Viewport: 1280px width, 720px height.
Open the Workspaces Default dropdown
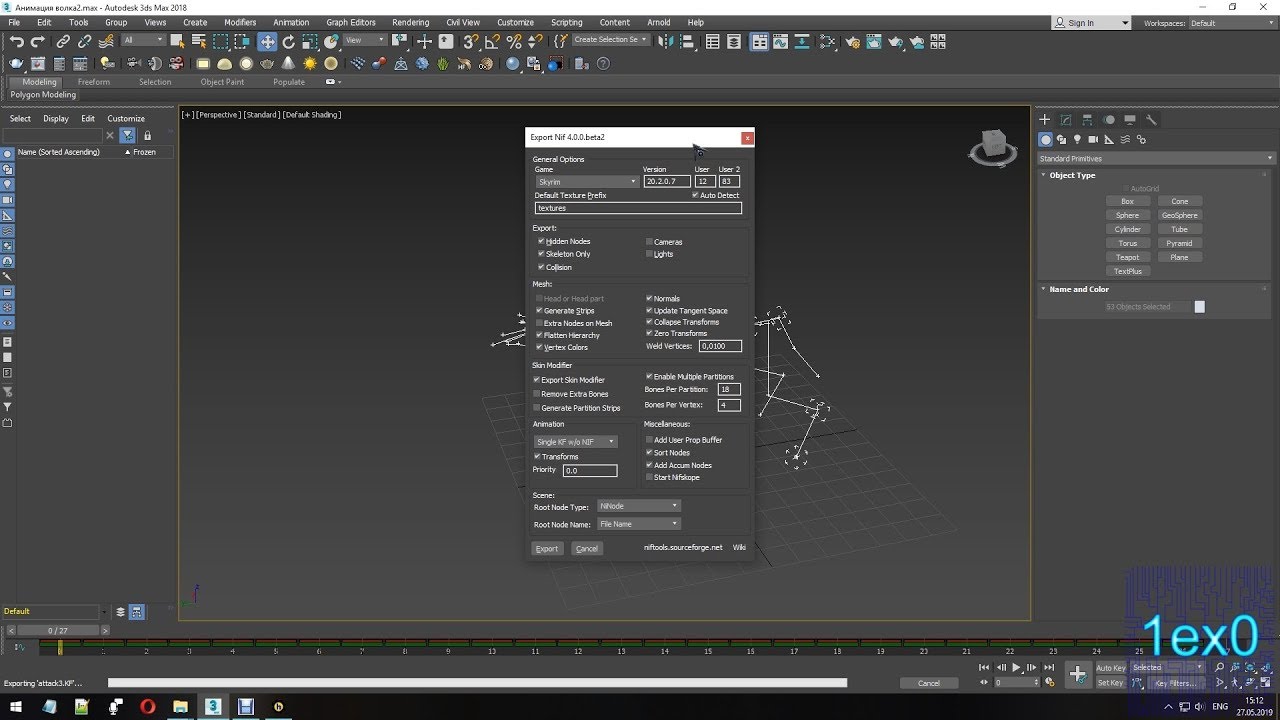[1230, 23]
